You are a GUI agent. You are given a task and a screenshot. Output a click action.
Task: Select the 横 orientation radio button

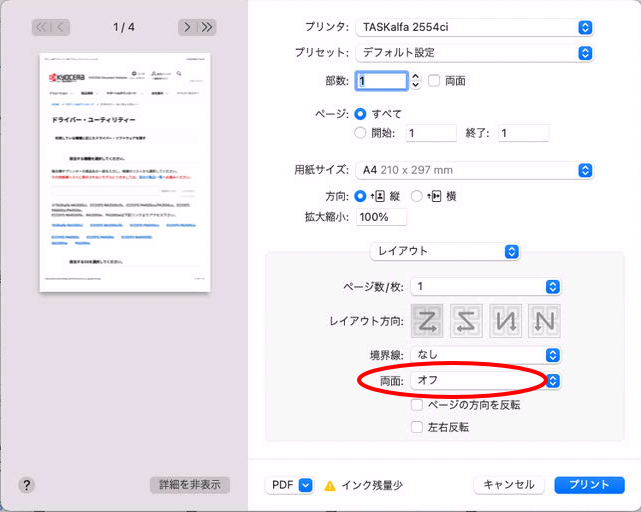pyautogui.click(x=417, y=196)
